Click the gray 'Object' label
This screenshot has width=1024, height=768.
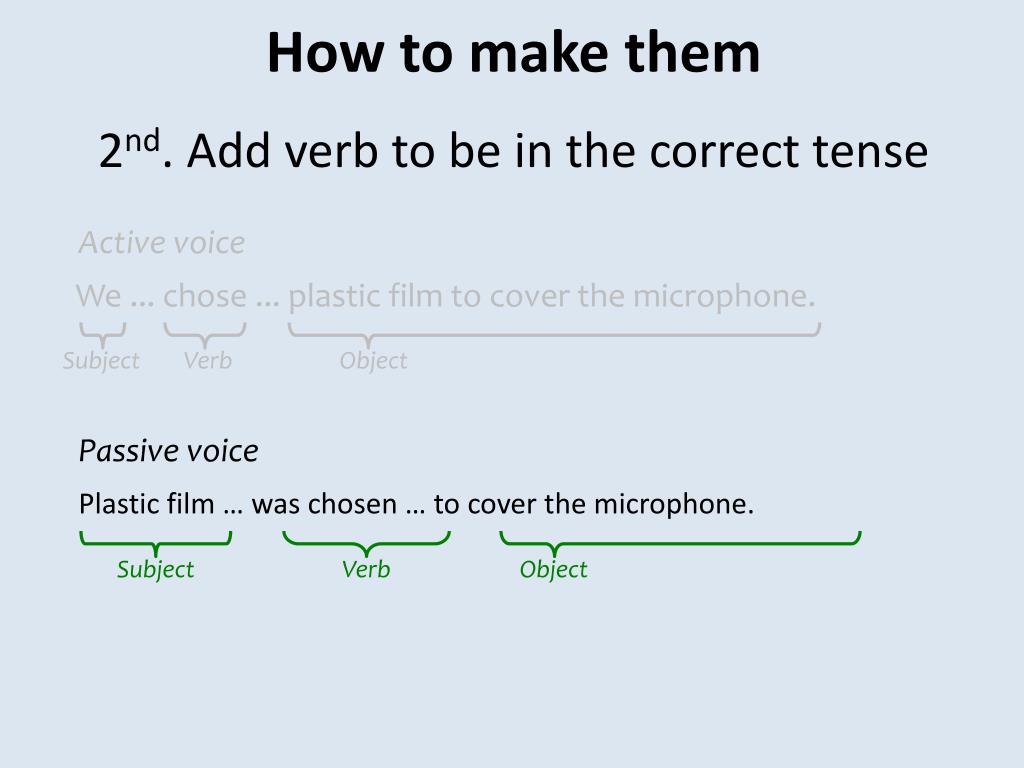click(x=374, y=361)
